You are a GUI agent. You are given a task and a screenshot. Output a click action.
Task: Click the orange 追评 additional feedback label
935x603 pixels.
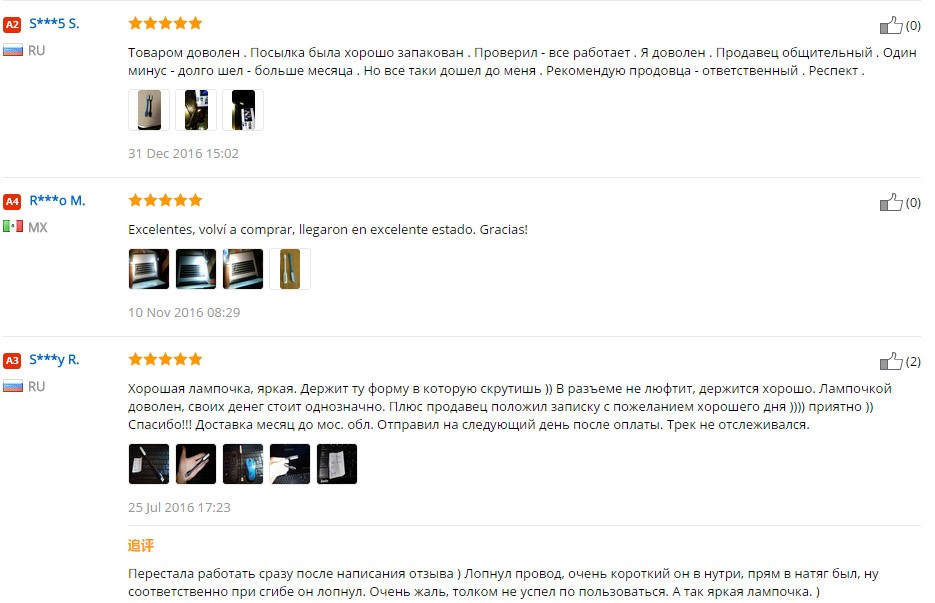[141, 545]
